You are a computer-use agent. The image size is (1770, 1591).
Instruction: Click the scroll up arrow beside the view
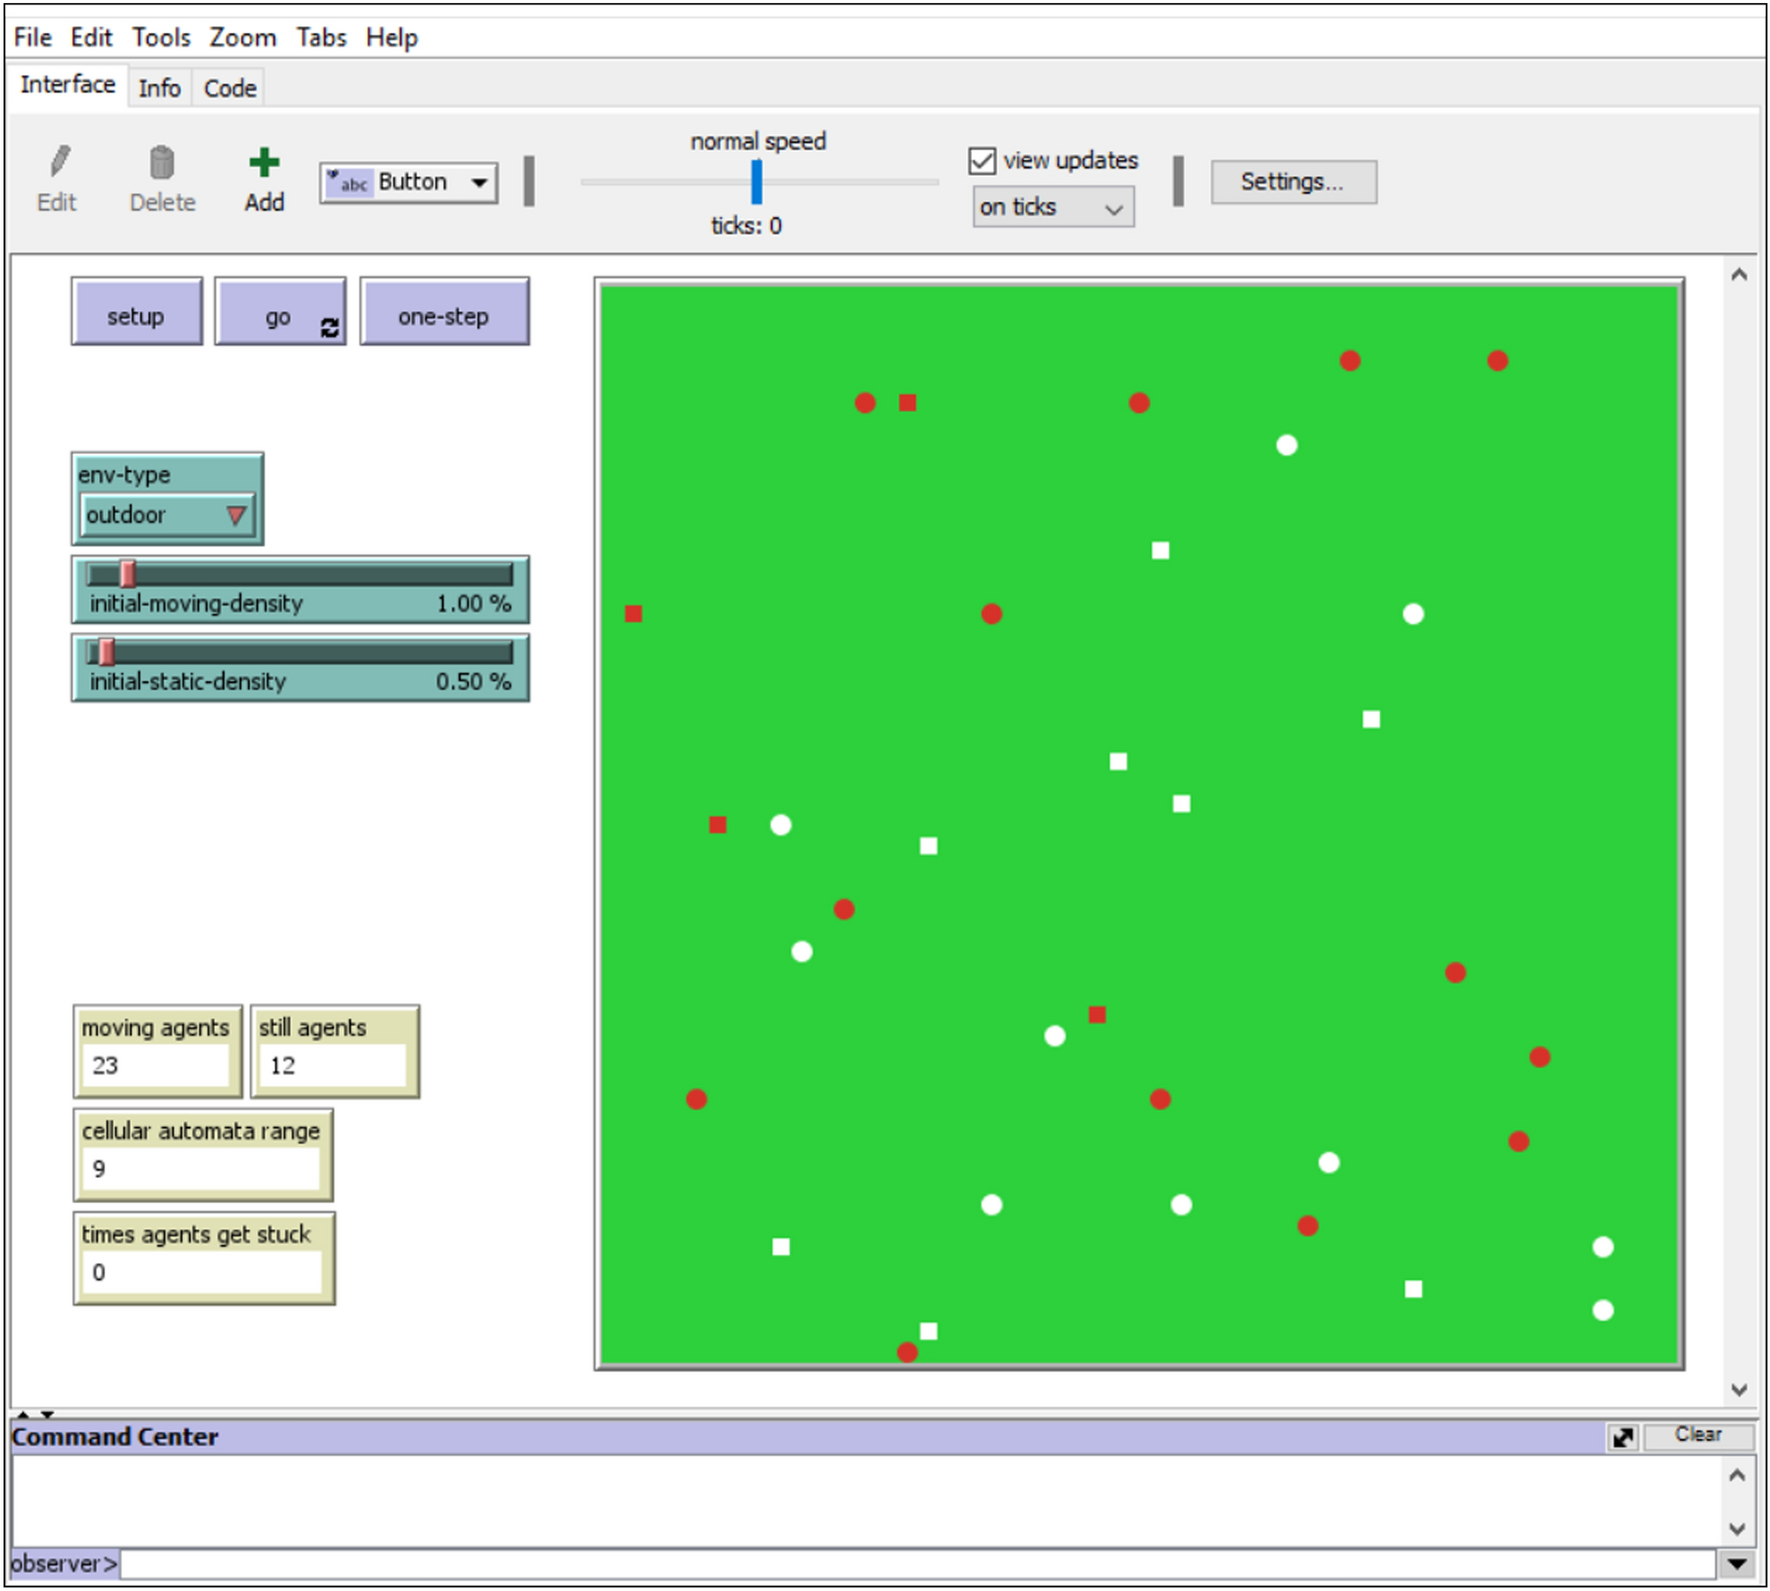[1739, 275]
